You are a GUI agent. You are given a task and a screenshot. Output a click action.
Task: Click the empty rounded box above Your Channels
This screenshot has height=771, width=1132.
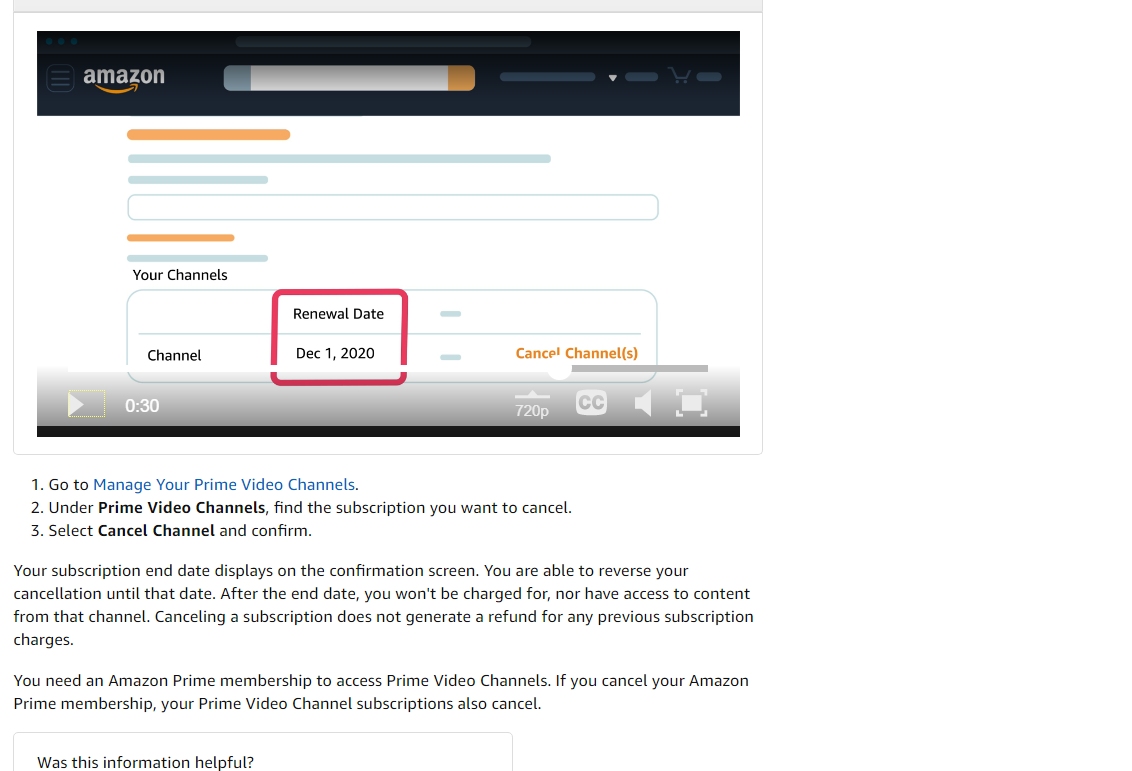coord(393,207)
